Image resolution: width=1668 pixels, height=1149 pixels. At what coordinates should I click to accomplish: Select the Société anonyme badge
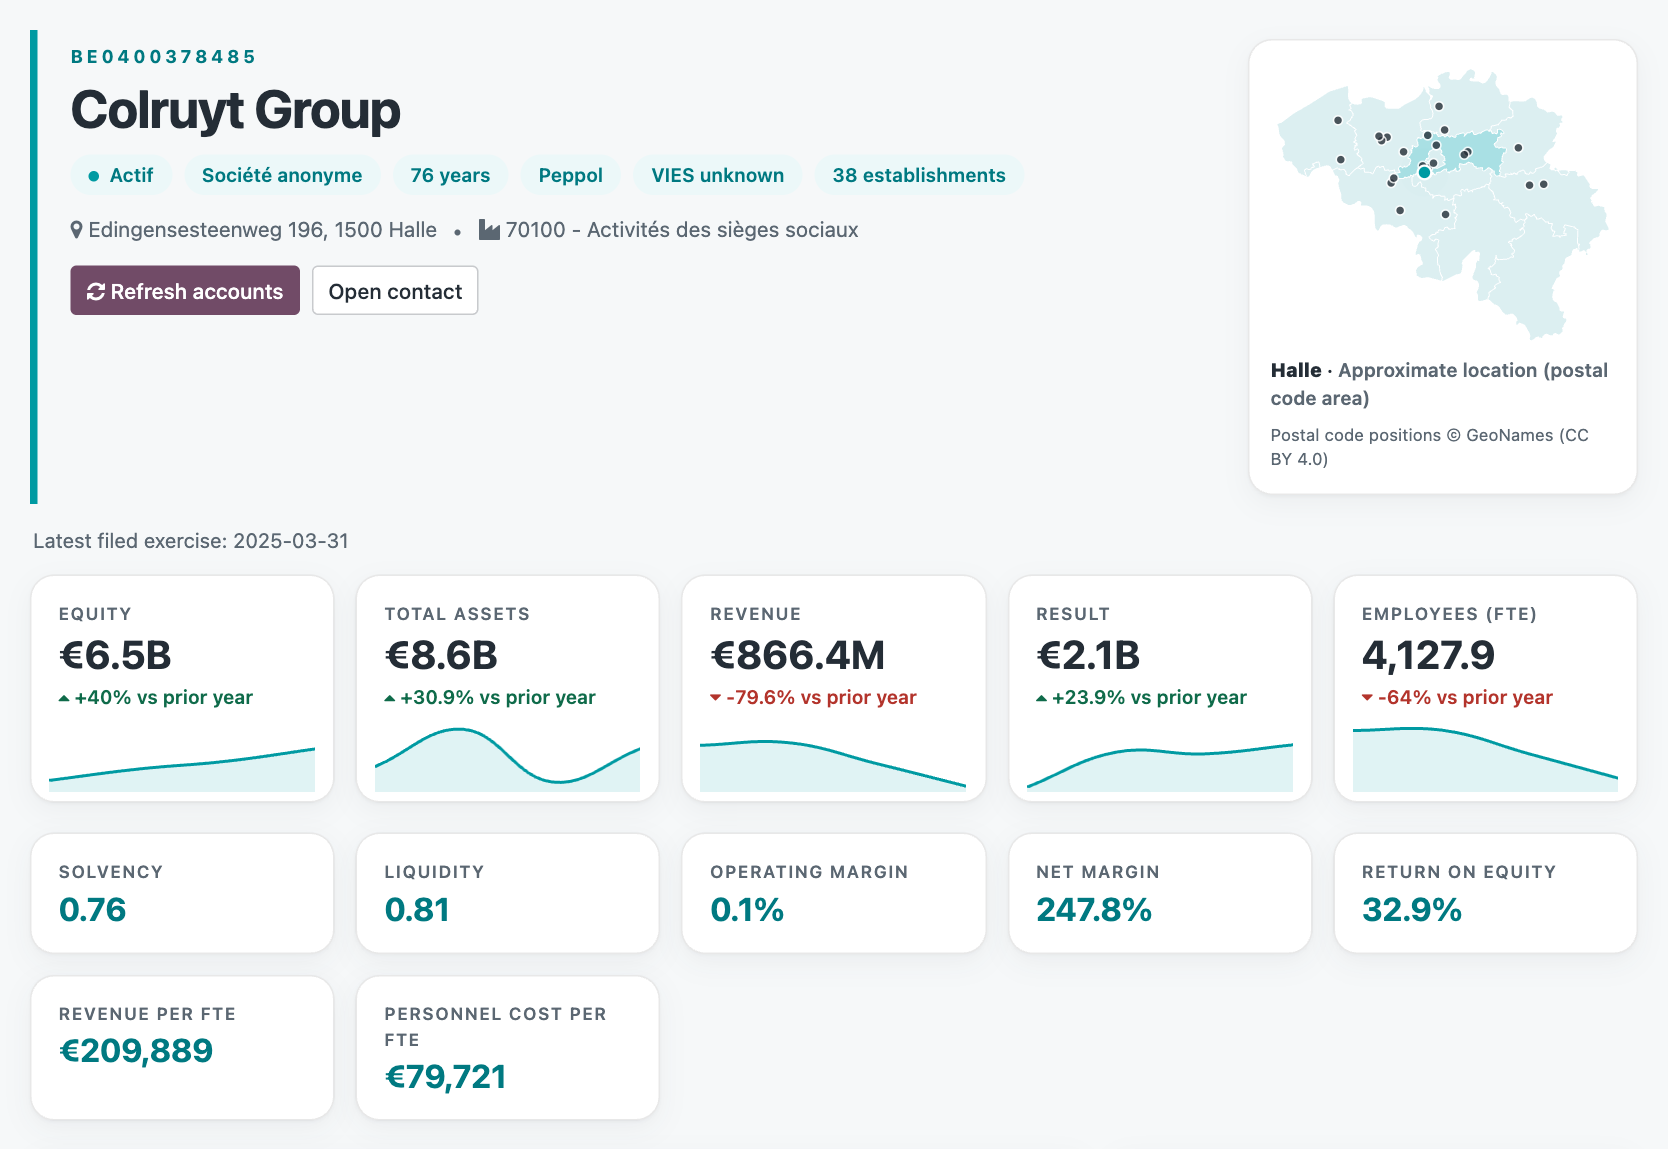click(282, 175)
